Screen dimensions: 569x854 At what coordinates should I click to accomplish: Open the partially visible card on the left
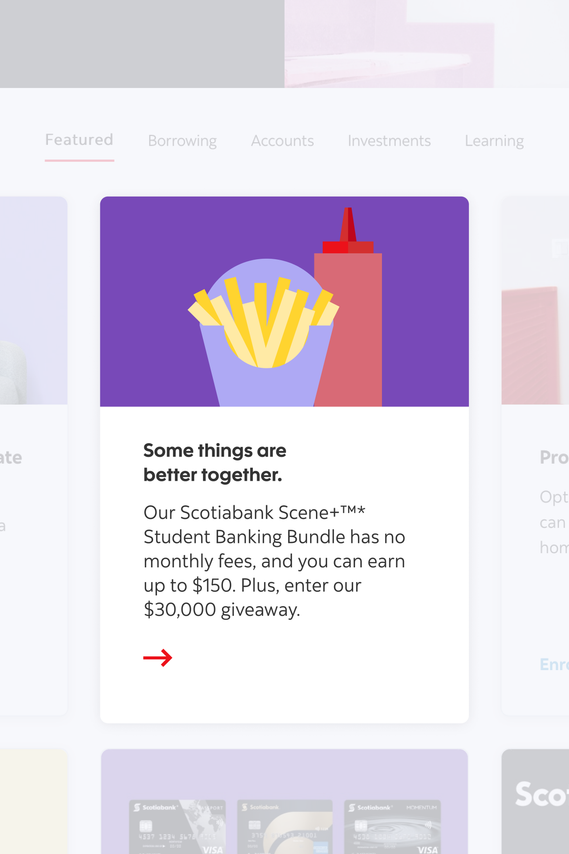tap(34, 455)
